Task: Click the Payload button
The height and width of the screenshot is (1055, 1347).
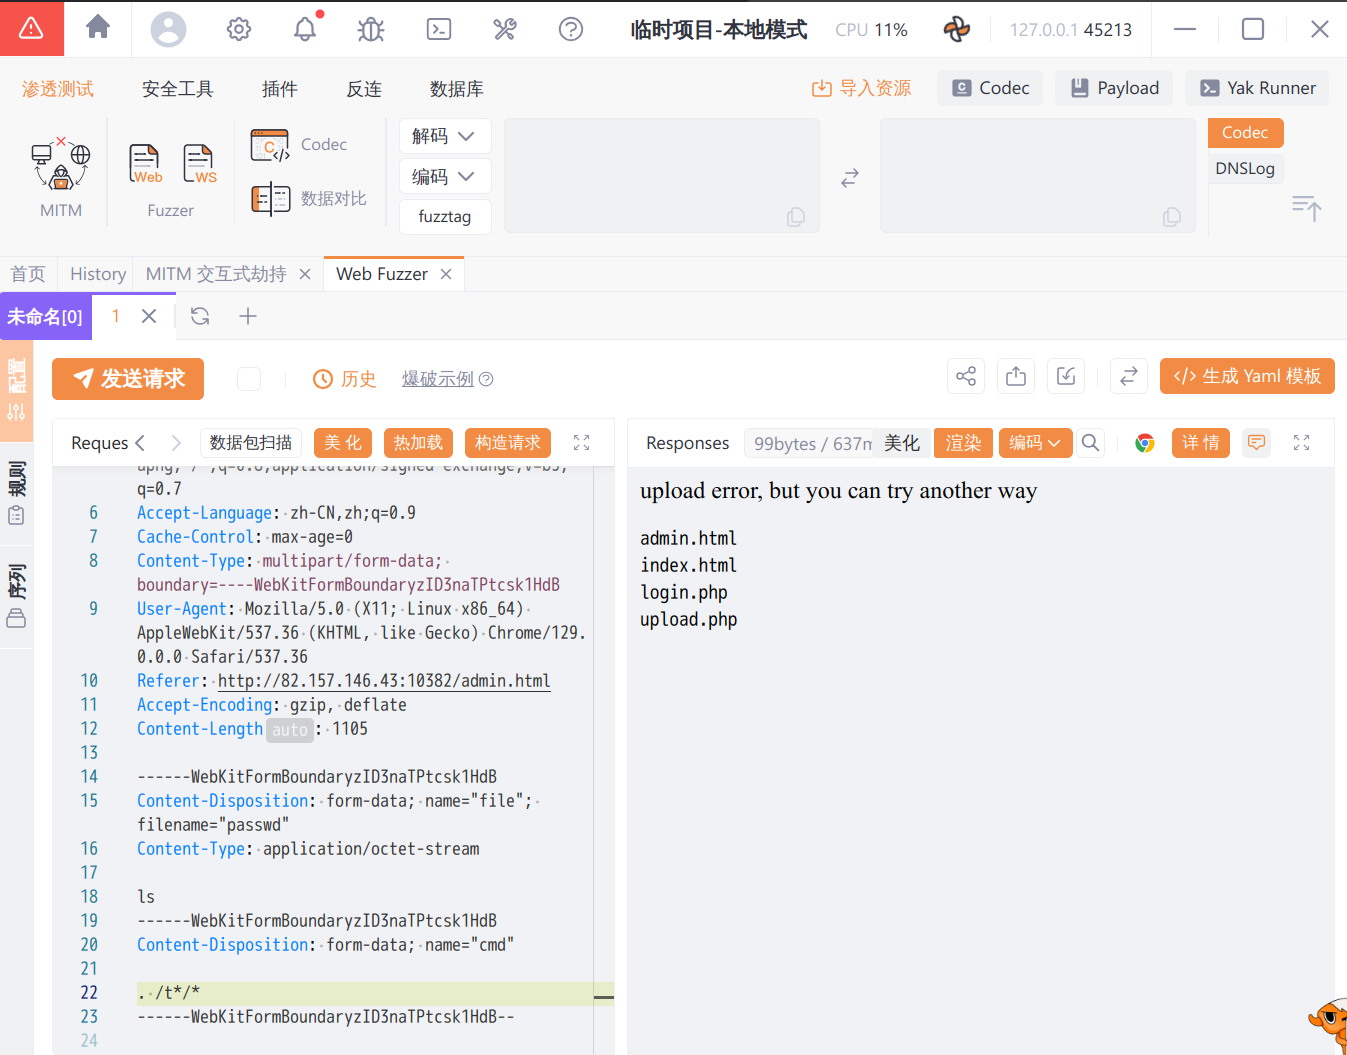Action: 1115,88
